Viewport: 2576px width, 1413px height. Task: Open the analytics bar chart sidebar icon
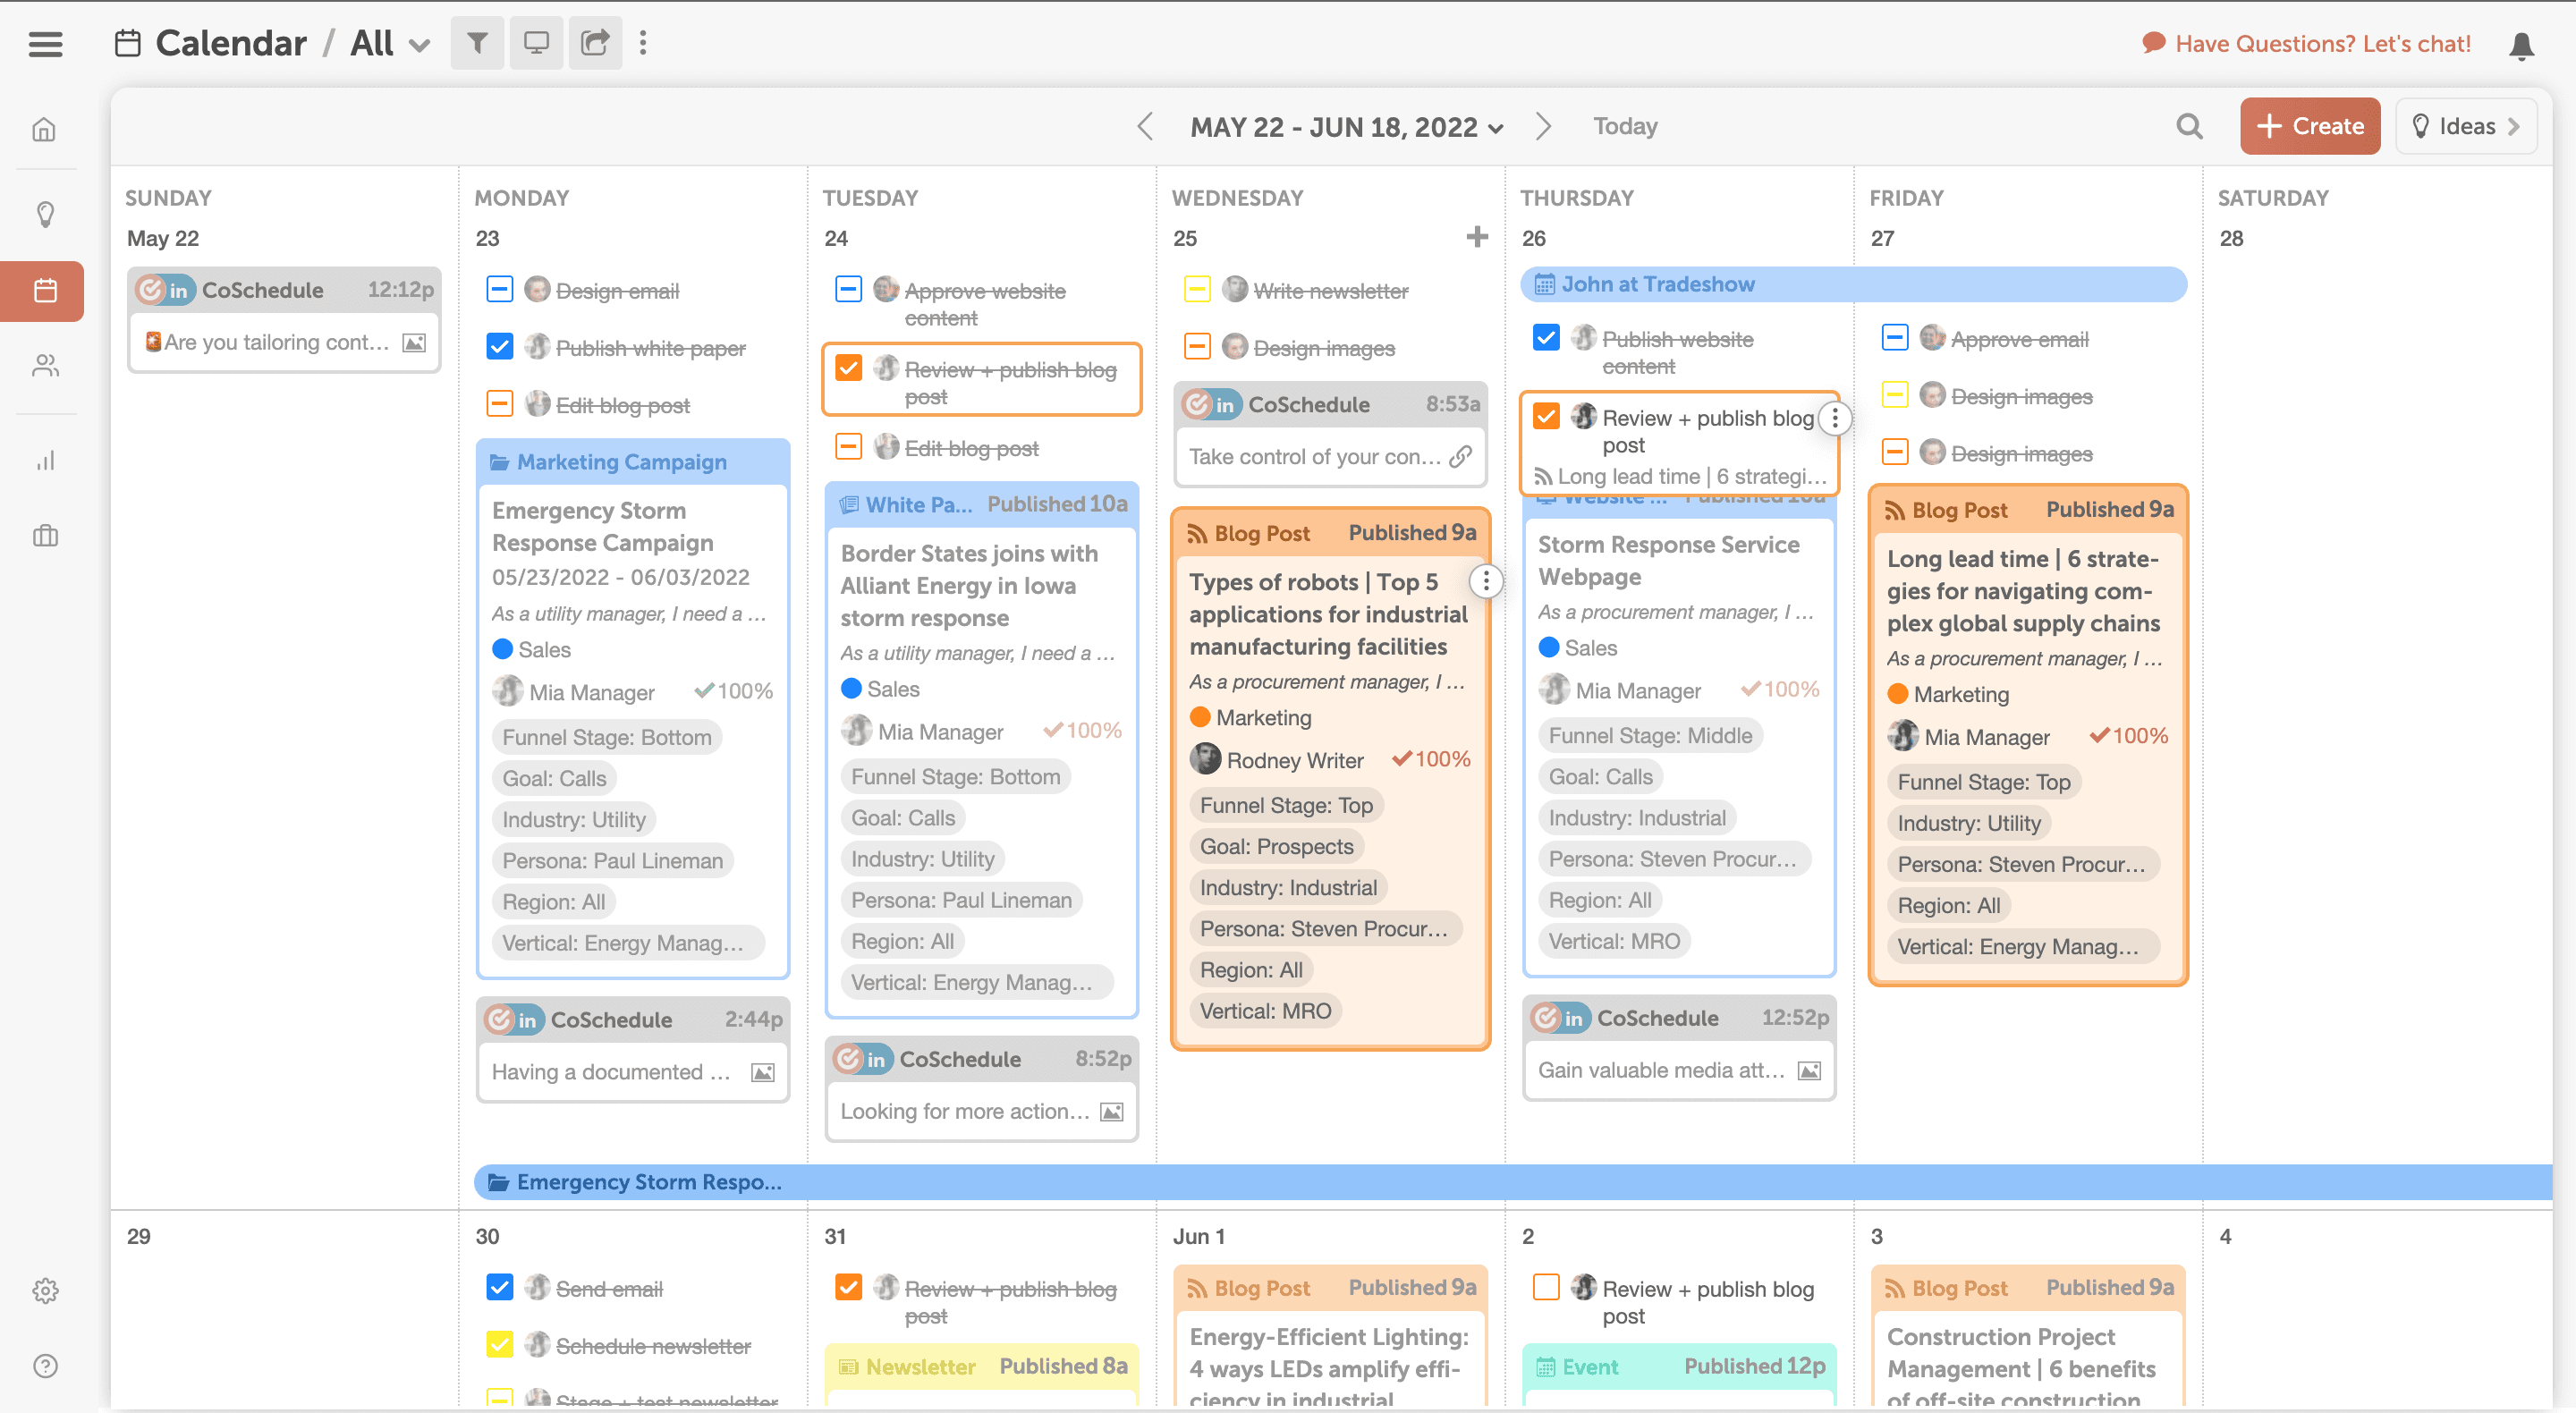pyautogui.click(x=45, y=460)
